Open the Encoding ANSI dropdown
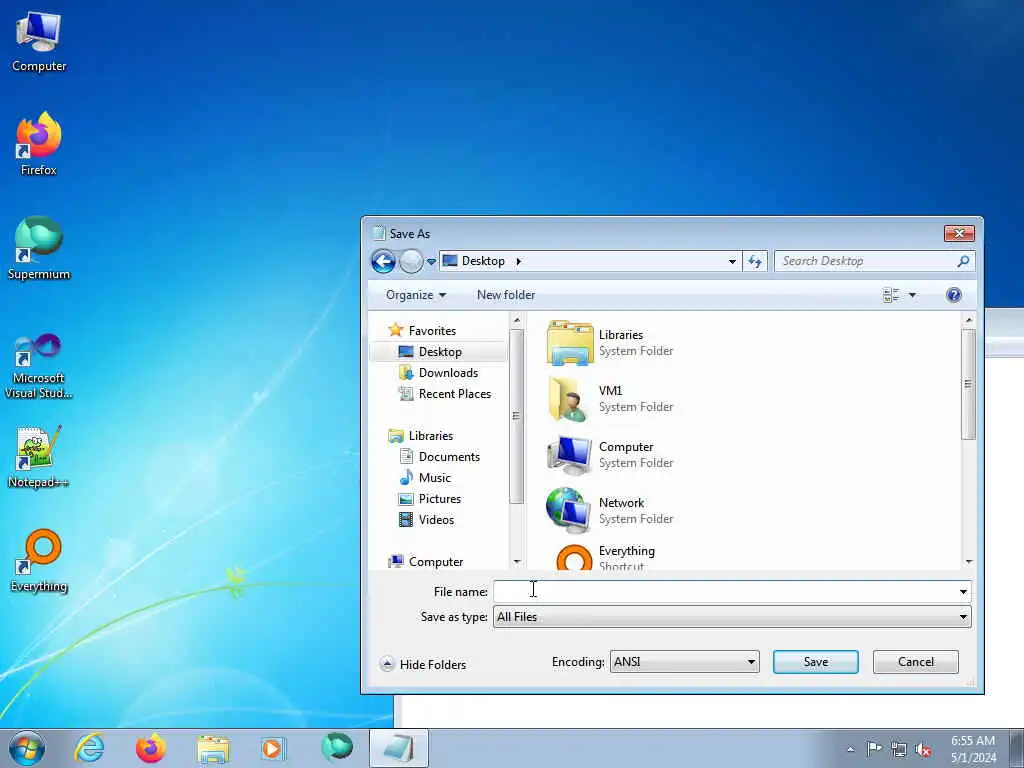 click(684, 662)
